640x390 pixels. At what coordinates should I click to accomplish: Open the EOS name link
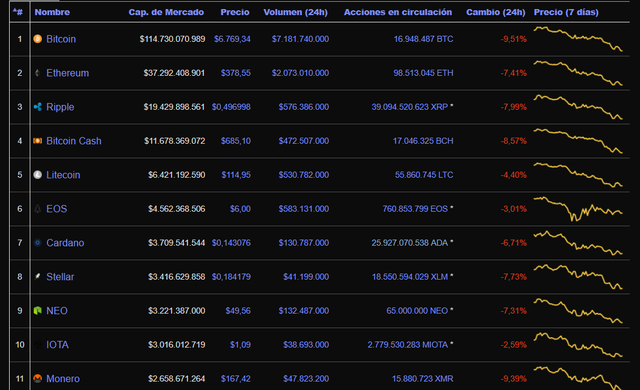[x=57, y=209]
